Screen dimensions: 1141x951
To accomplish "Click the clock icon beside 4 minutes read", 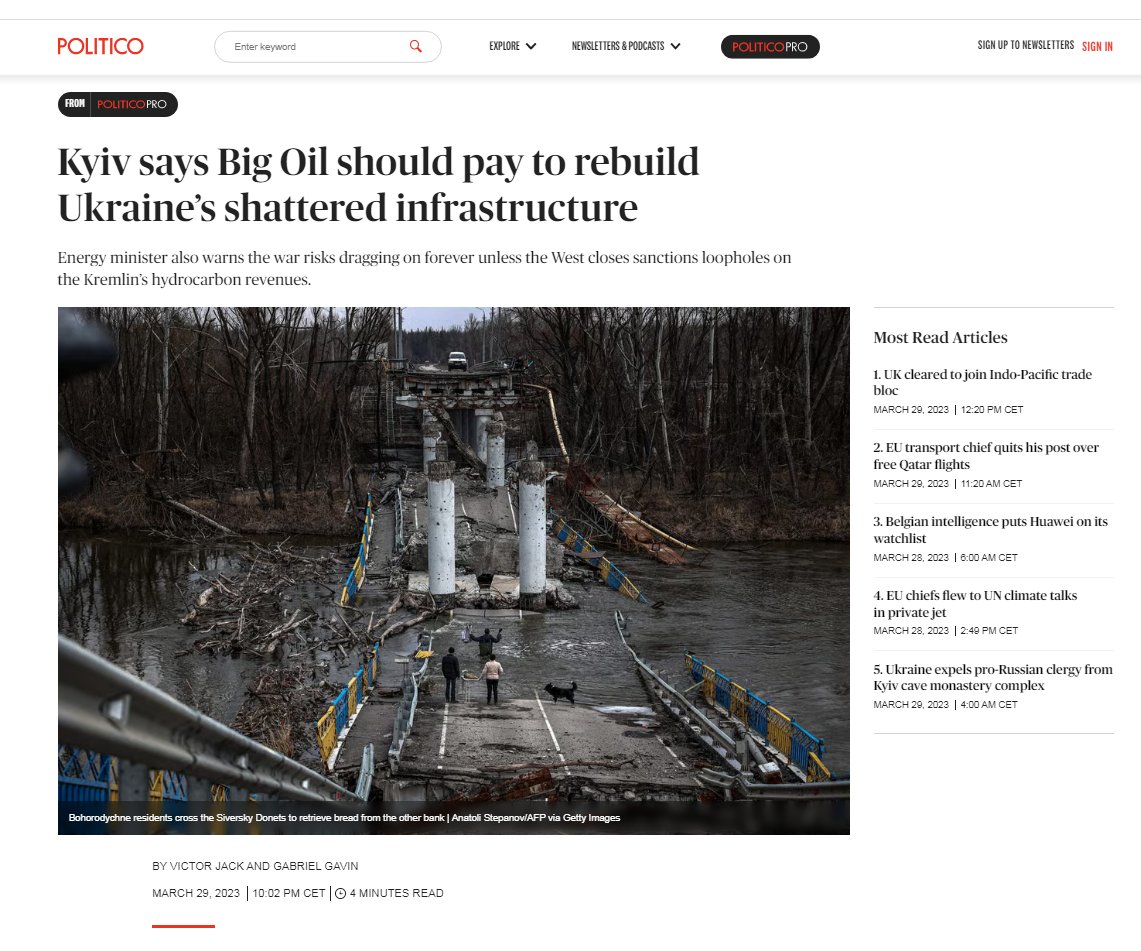I will pos(340,894).
